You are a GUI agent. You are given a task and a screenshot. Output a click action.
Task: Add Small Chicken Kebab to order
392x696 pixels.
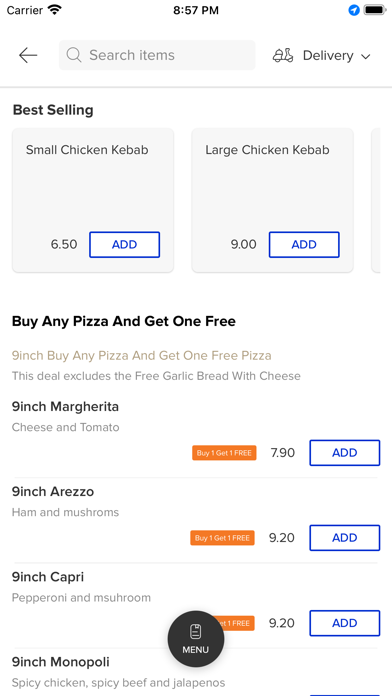[124, 245]
